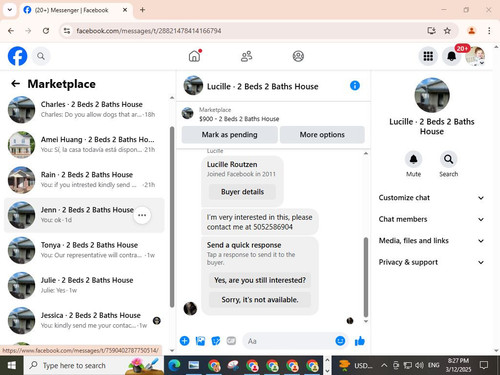The image size is (500, 375).
Task: Click the $900 - 2 Beds 2 Baths listing link
Action: (x=239, y=119)
